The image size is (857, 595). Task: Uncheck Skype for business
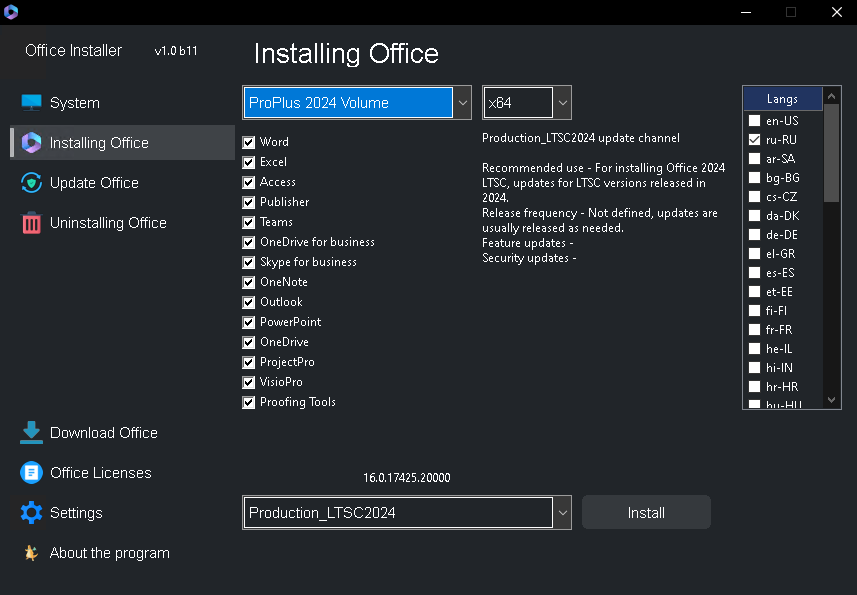(x=249, y=262)
